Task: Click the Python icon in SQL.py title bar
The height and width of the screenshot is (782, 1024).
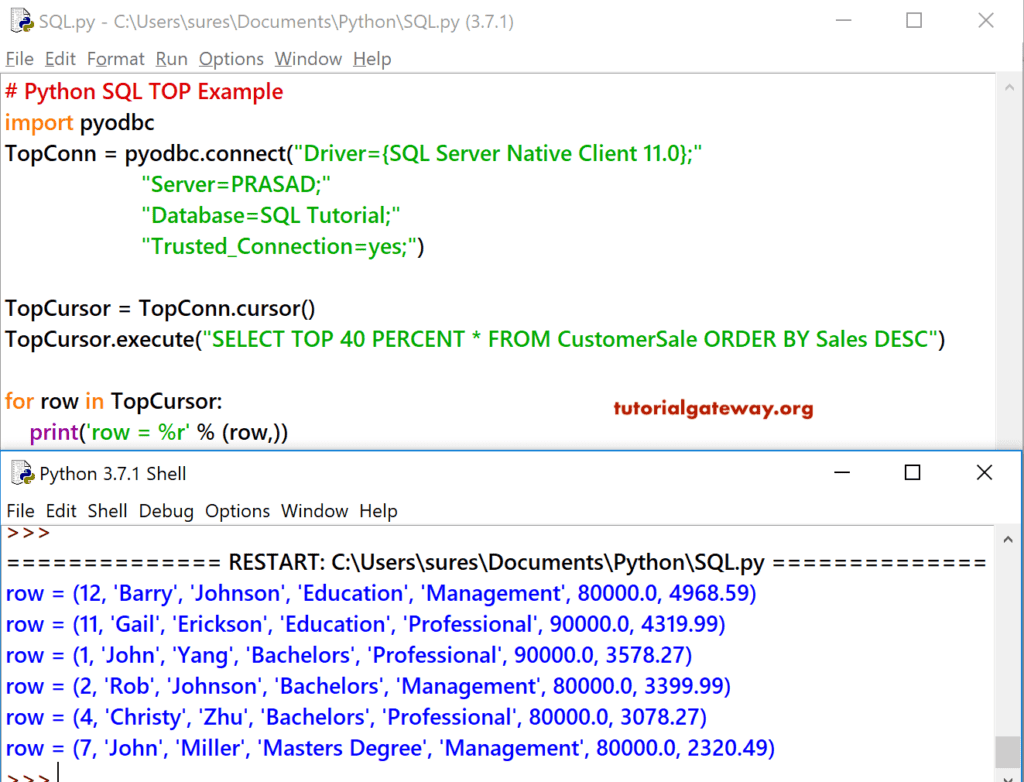Action: (20, 21)
